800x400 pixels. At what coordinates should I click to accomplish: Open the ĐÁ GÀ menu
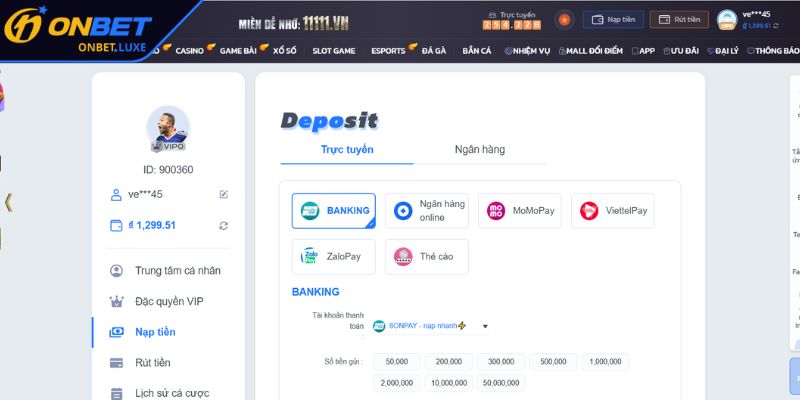tap(434, 51)
